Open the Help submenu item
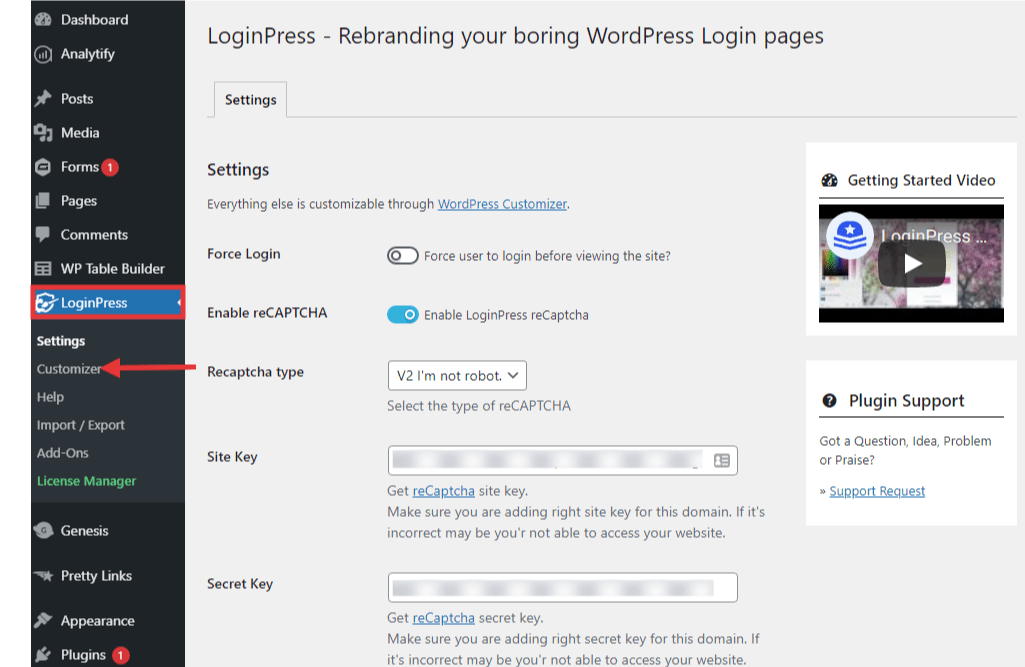Screen dimensions: 1025x667 pos(50,397)
